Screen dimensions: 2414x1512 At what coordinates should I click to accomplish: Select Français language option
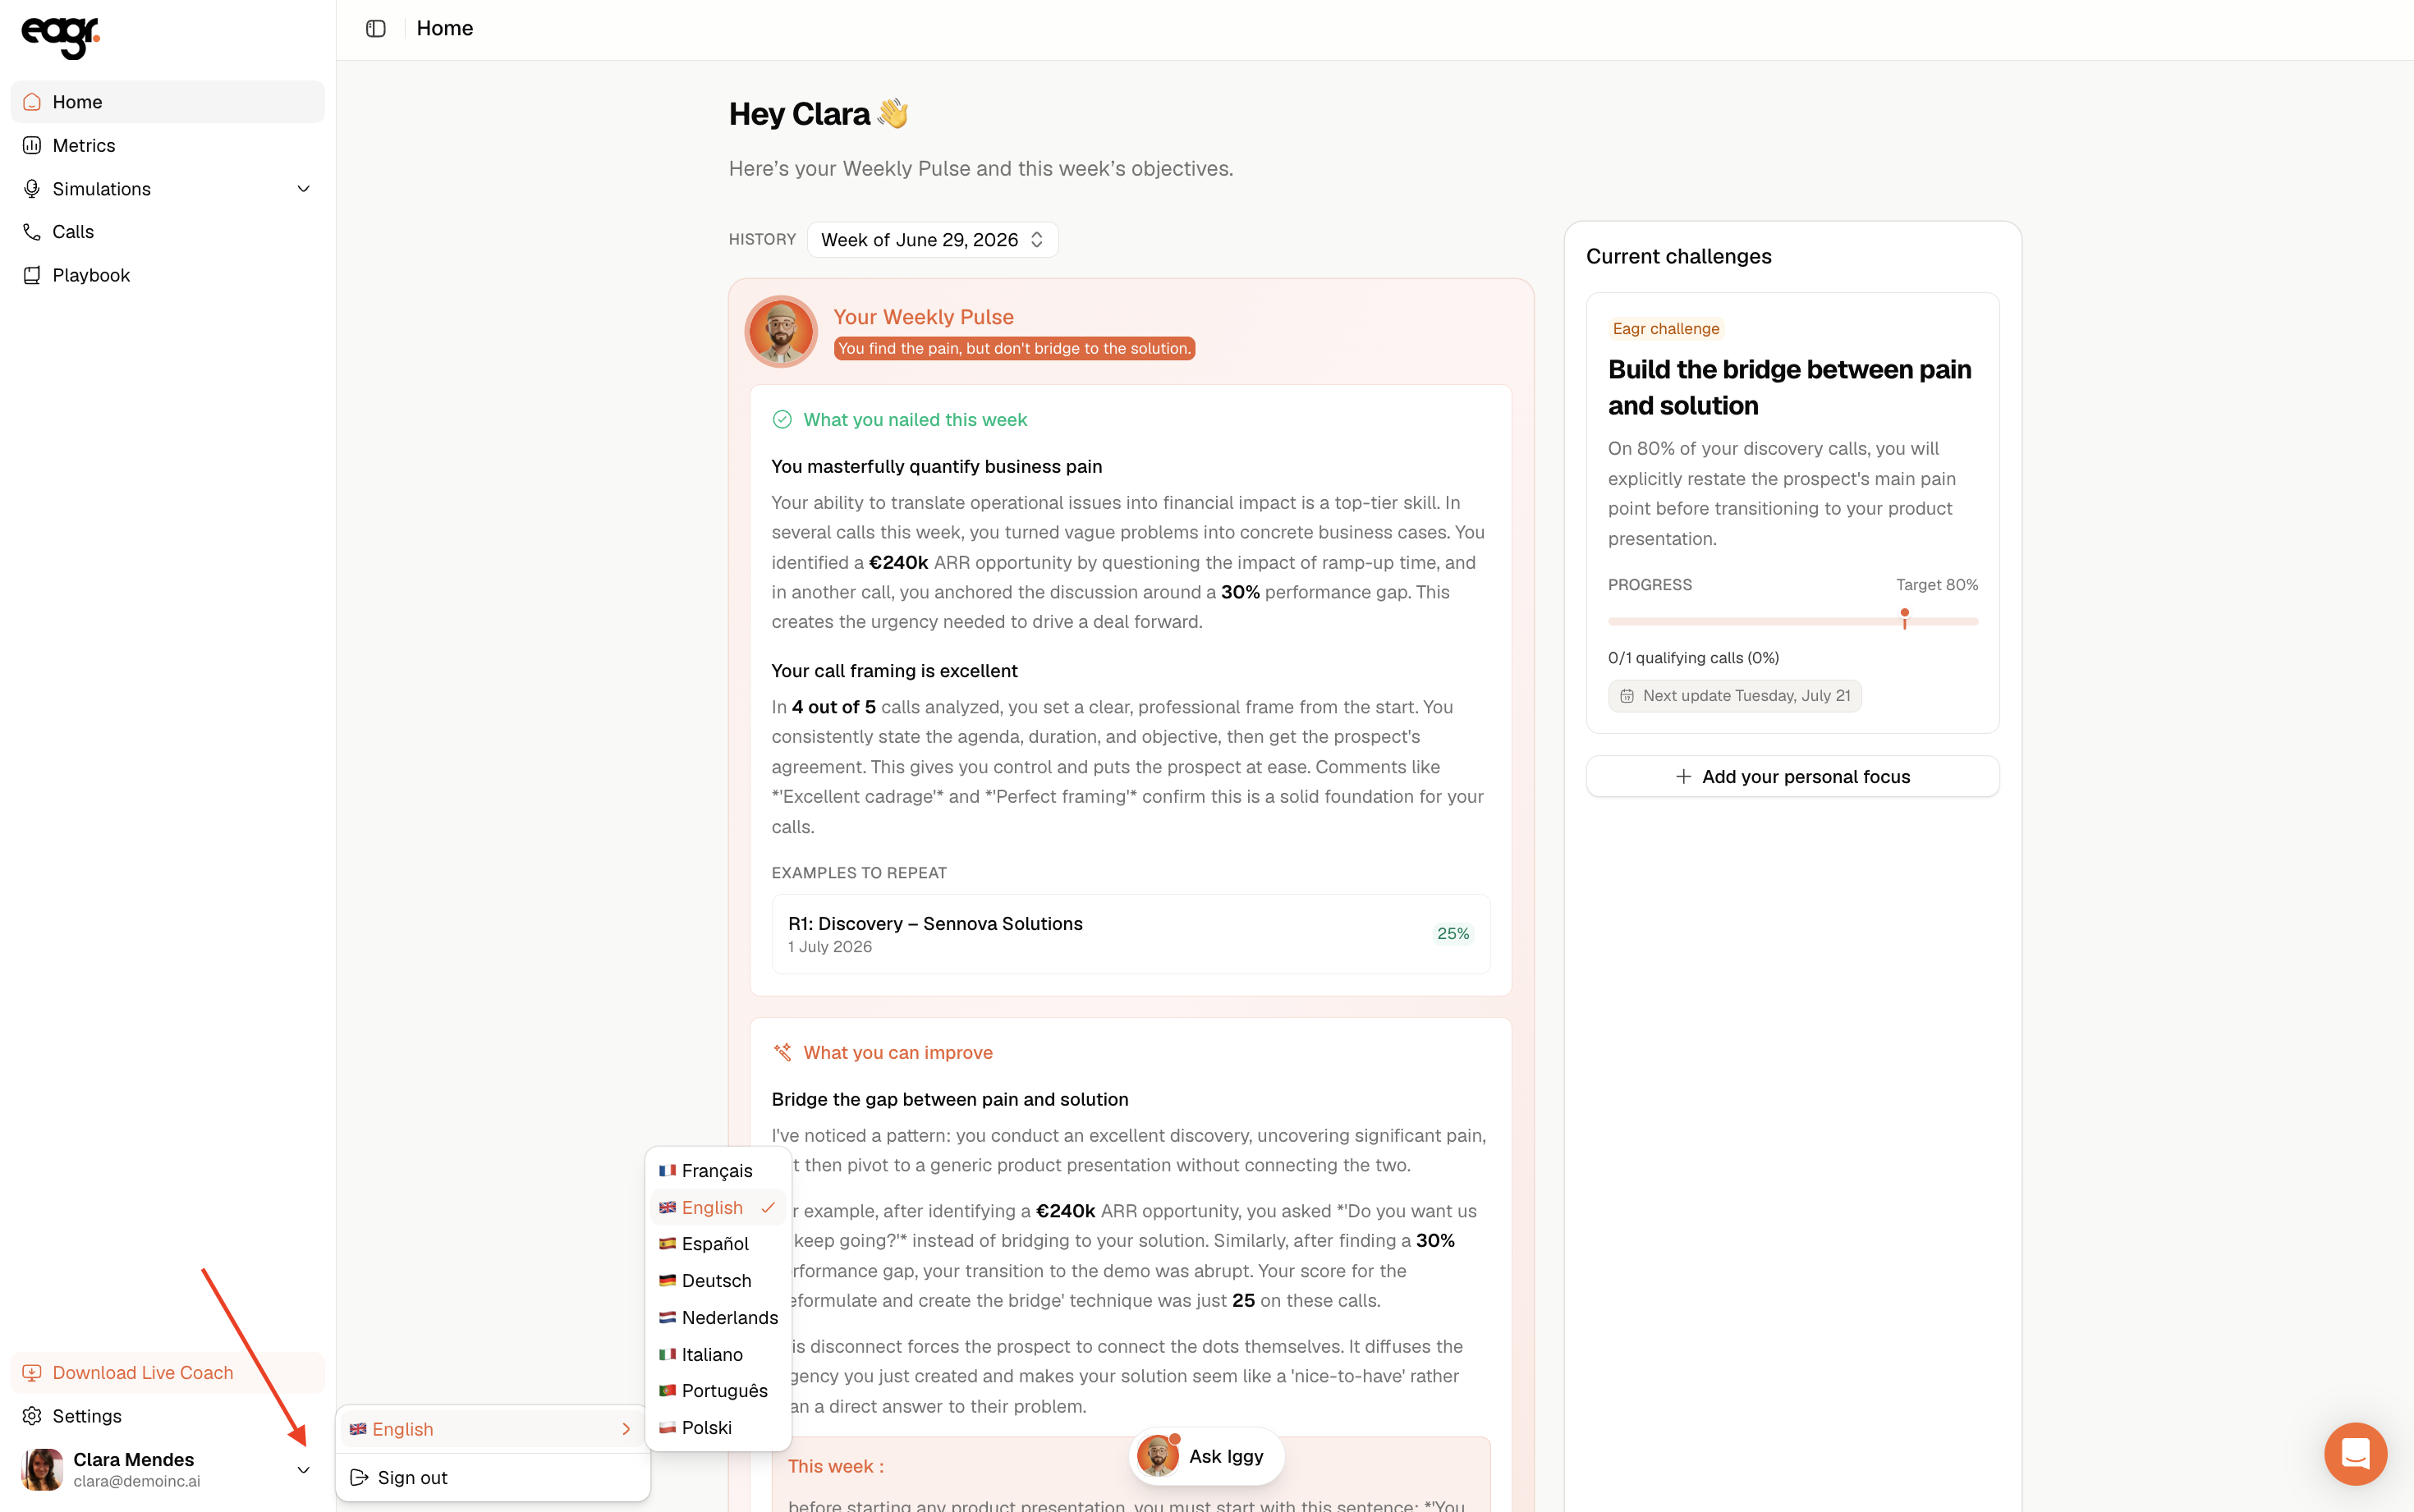pyautogui.click(x=718, y=1171)
